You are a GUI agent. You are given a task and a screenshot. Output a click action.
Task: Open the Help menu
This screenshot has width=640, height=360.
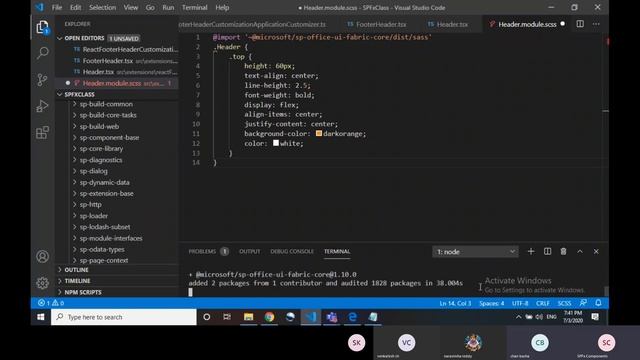coord(222,7)
